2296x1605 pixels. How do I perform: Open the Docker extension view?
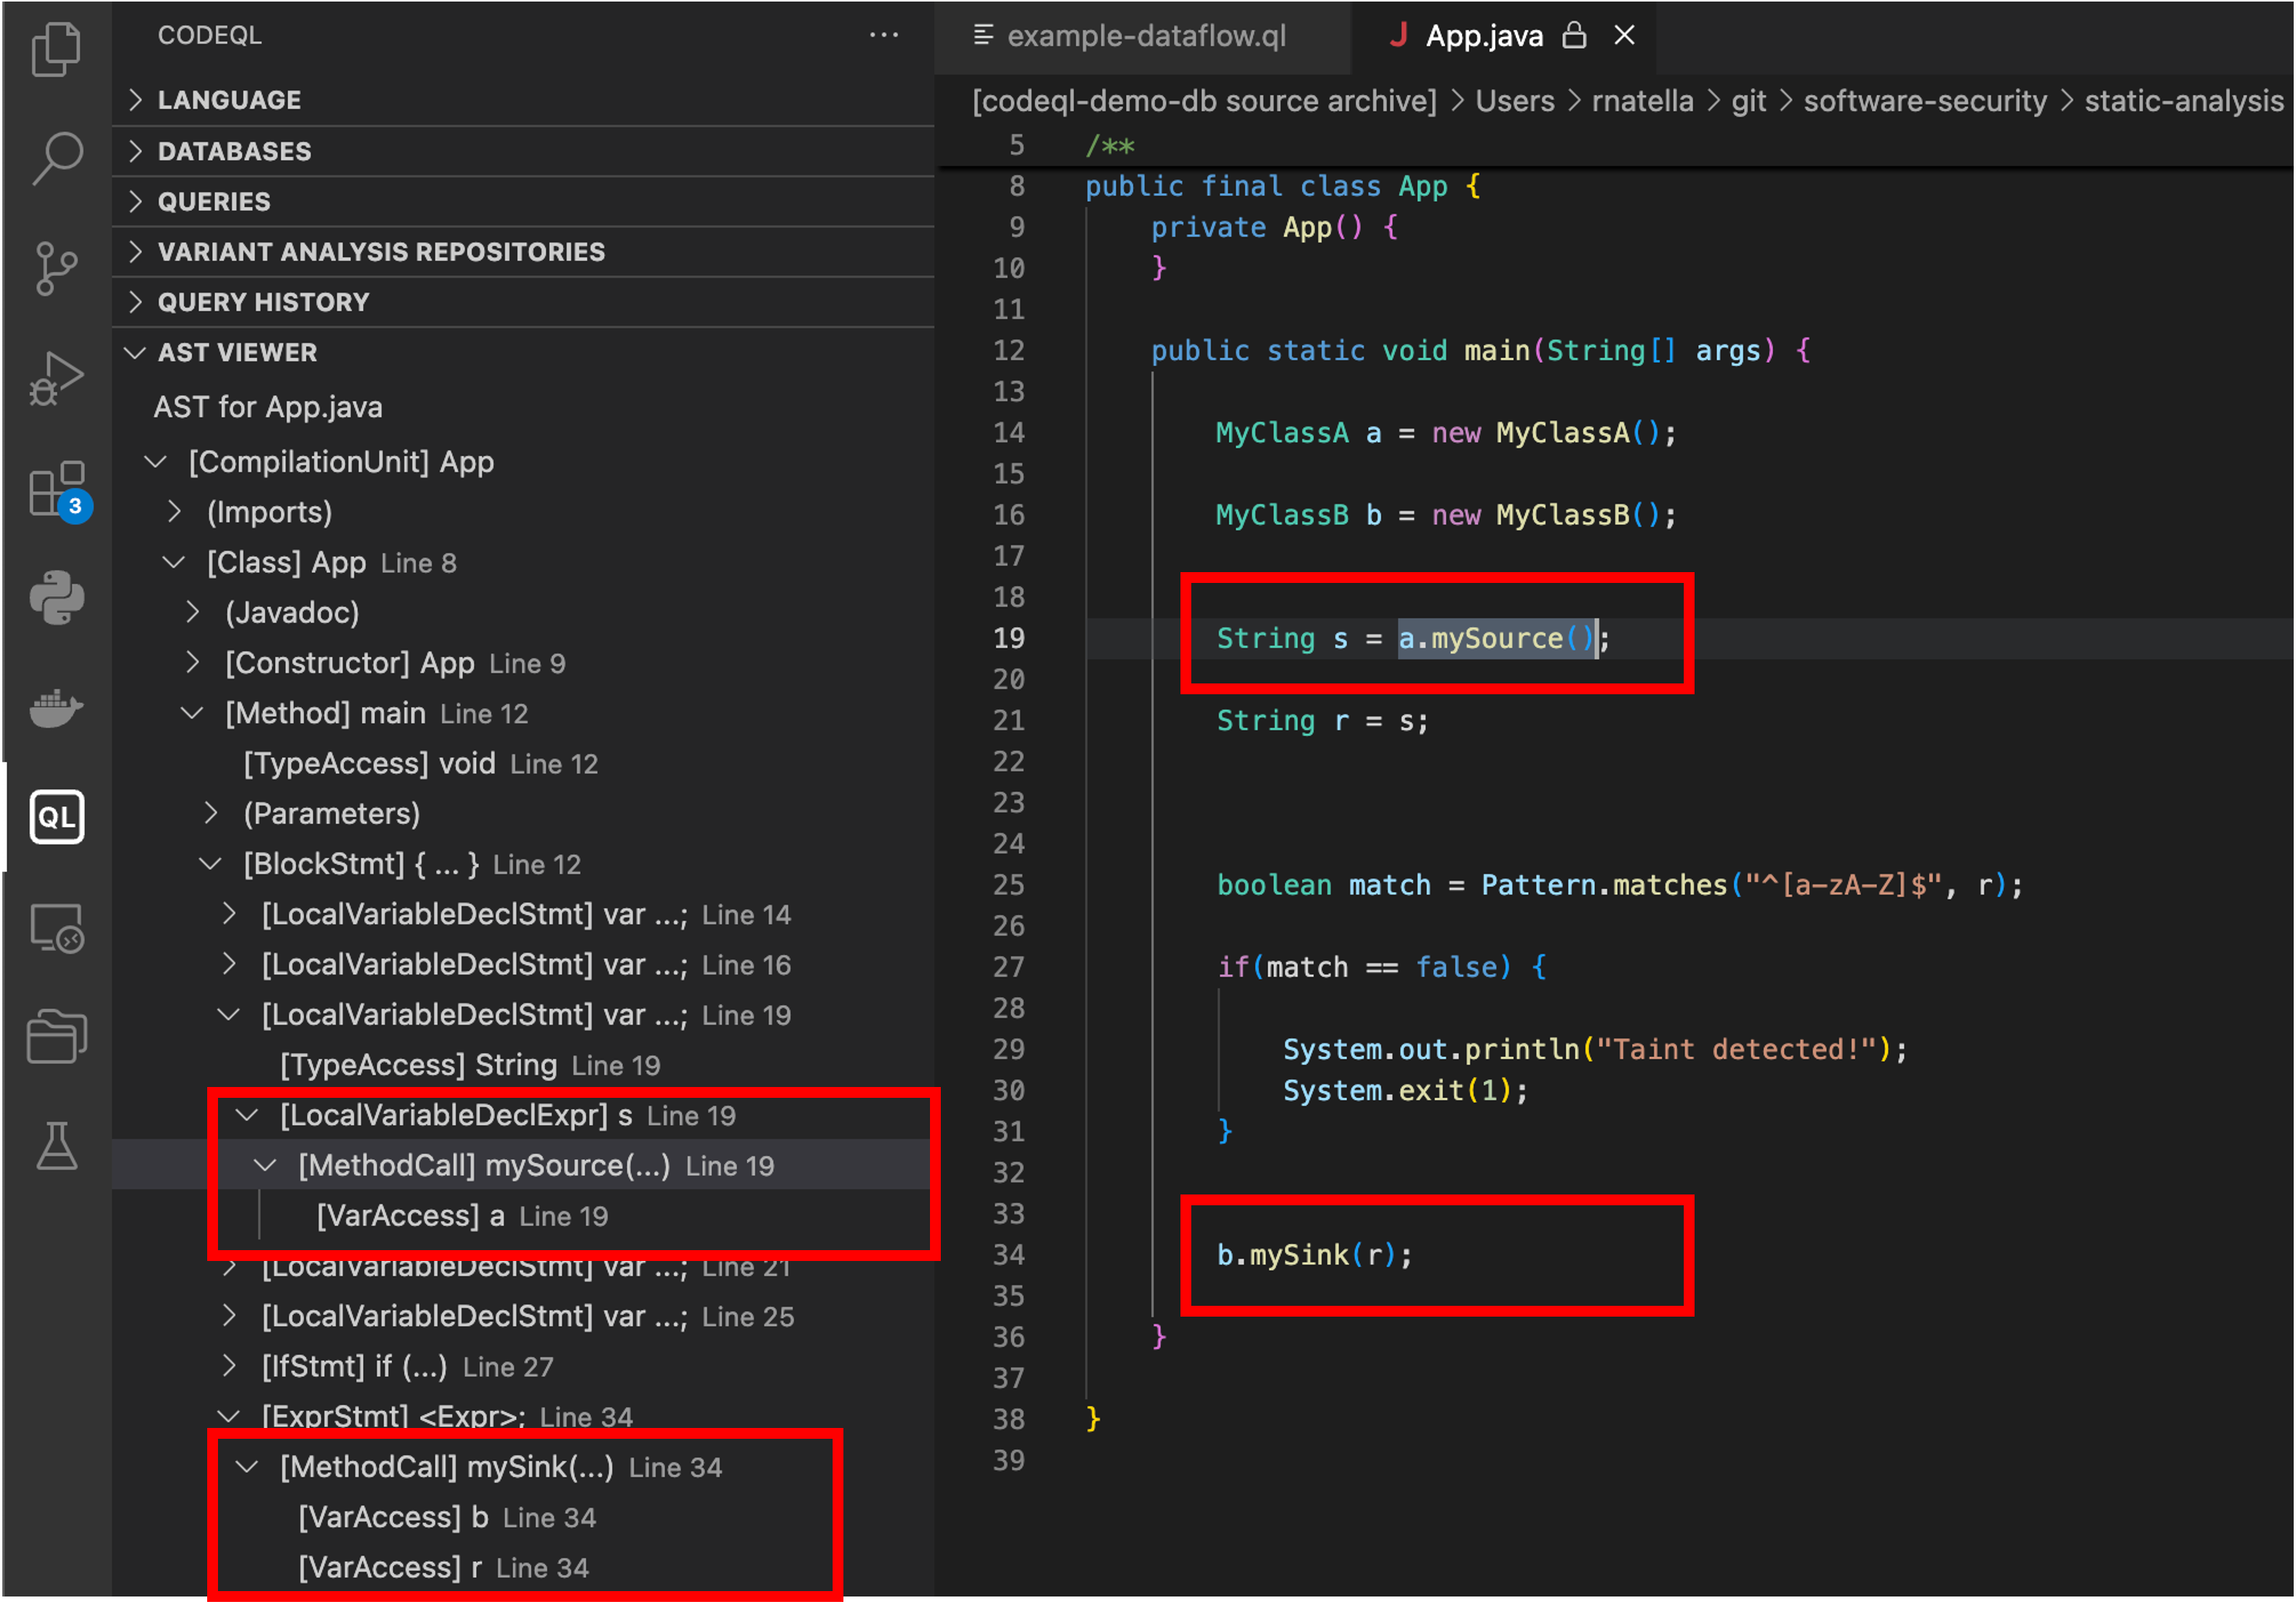[x=56, y=708]
